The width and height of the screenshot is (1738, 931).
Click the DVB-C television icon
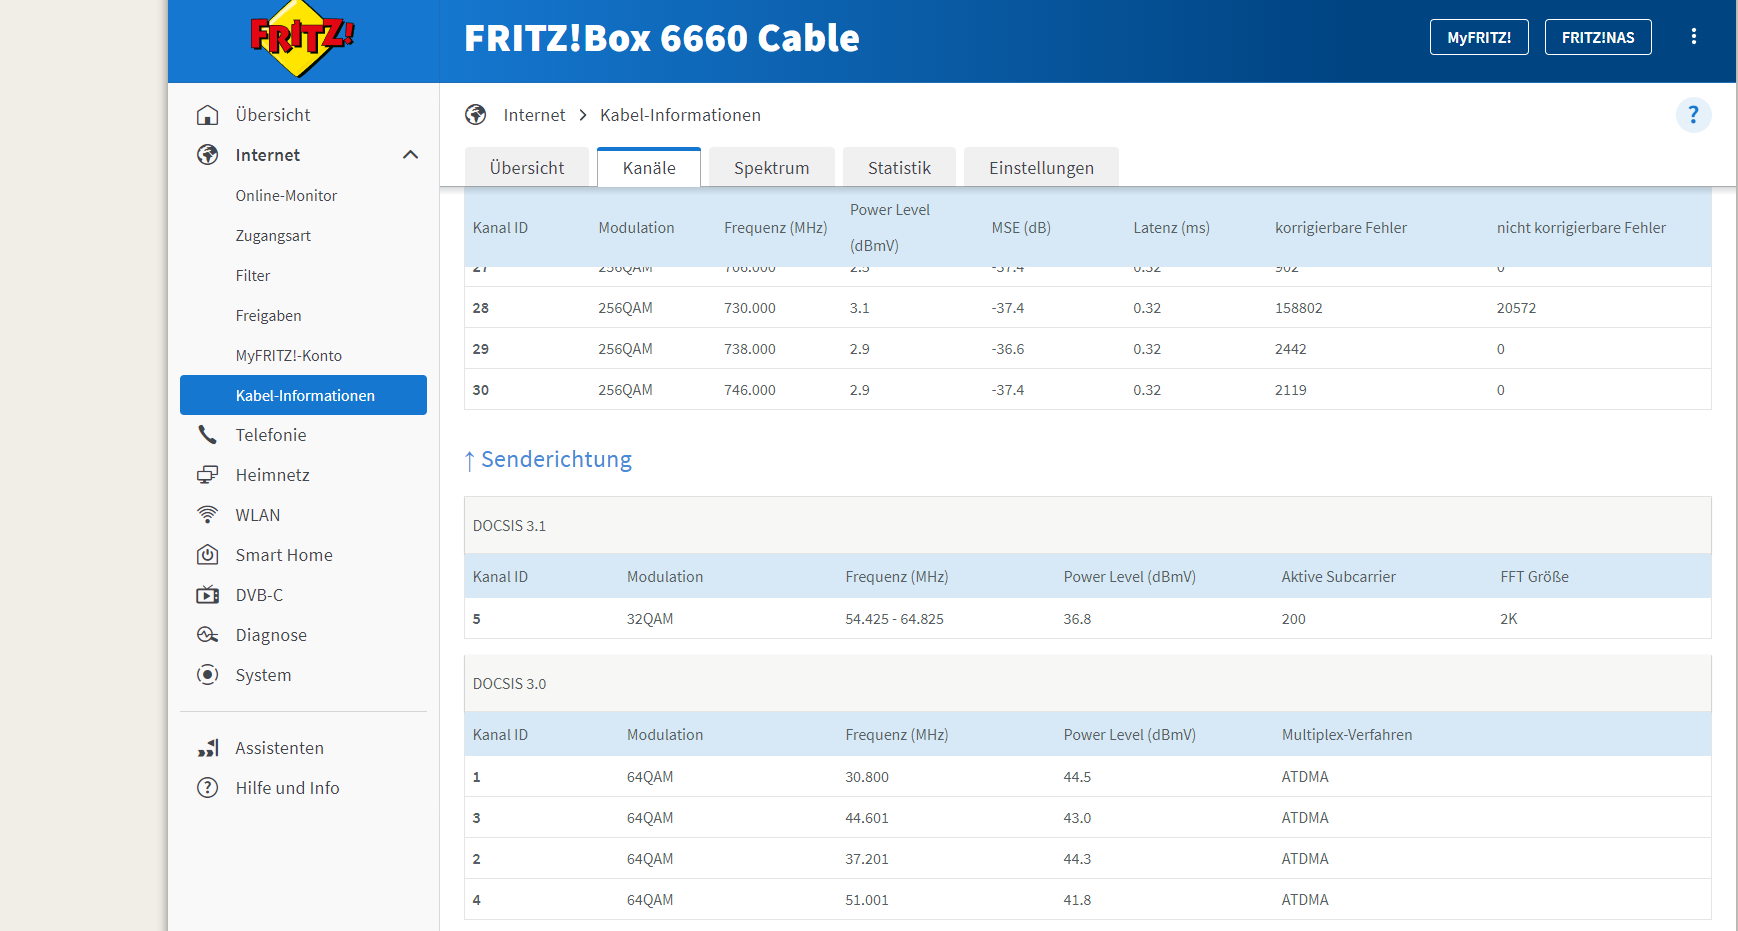point(207,595)
